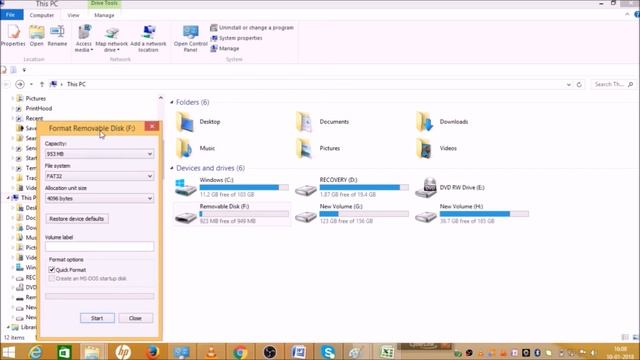Image resolution: width=640 pixels, height=360 pixels.
Task: Collapse the Folders (6) group
Action: tap(172, 102)
